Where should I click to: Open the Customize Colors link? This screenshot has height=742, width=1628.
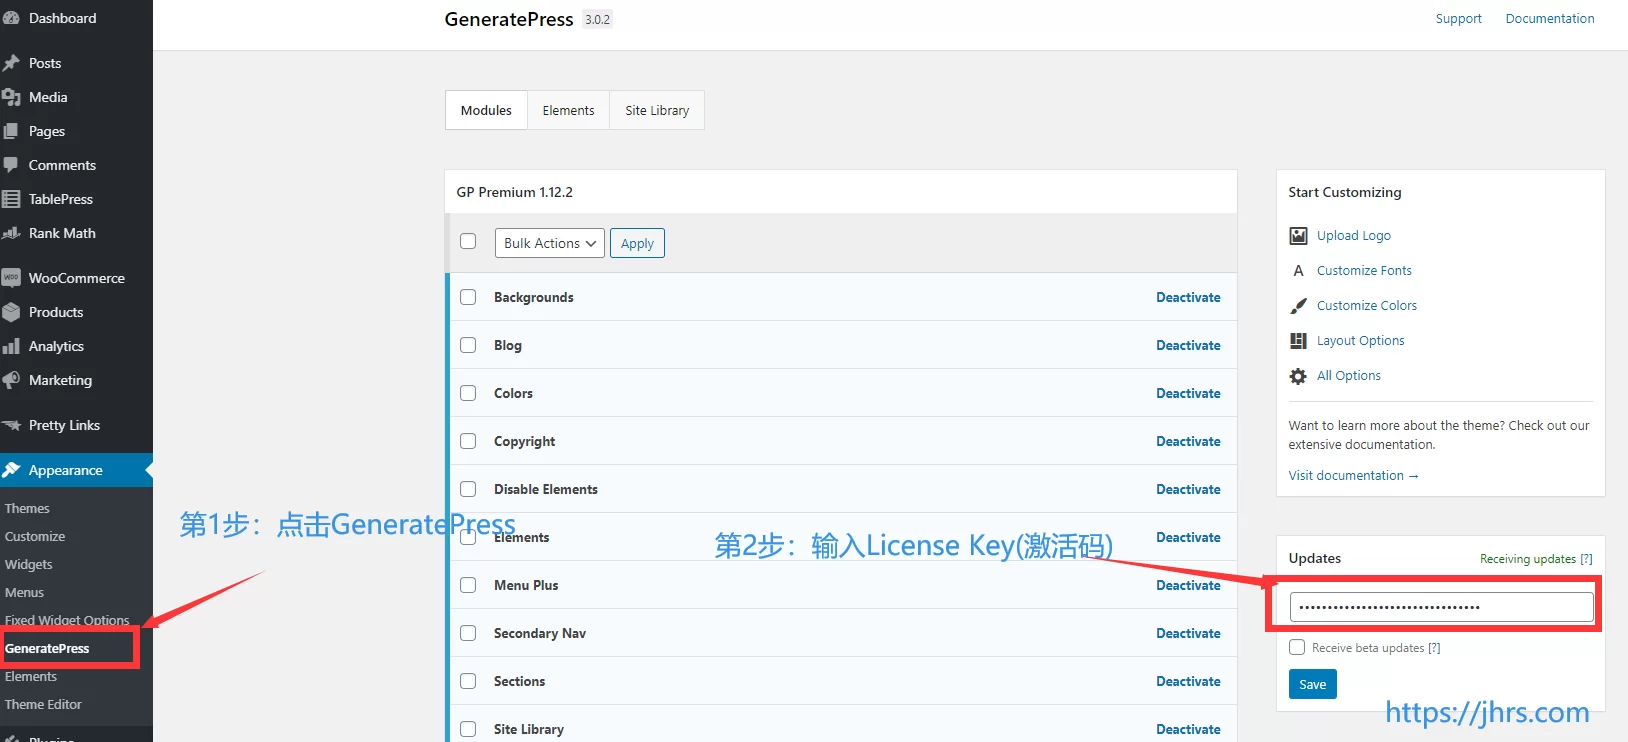pyautogui.click(x=1366, y=306)
